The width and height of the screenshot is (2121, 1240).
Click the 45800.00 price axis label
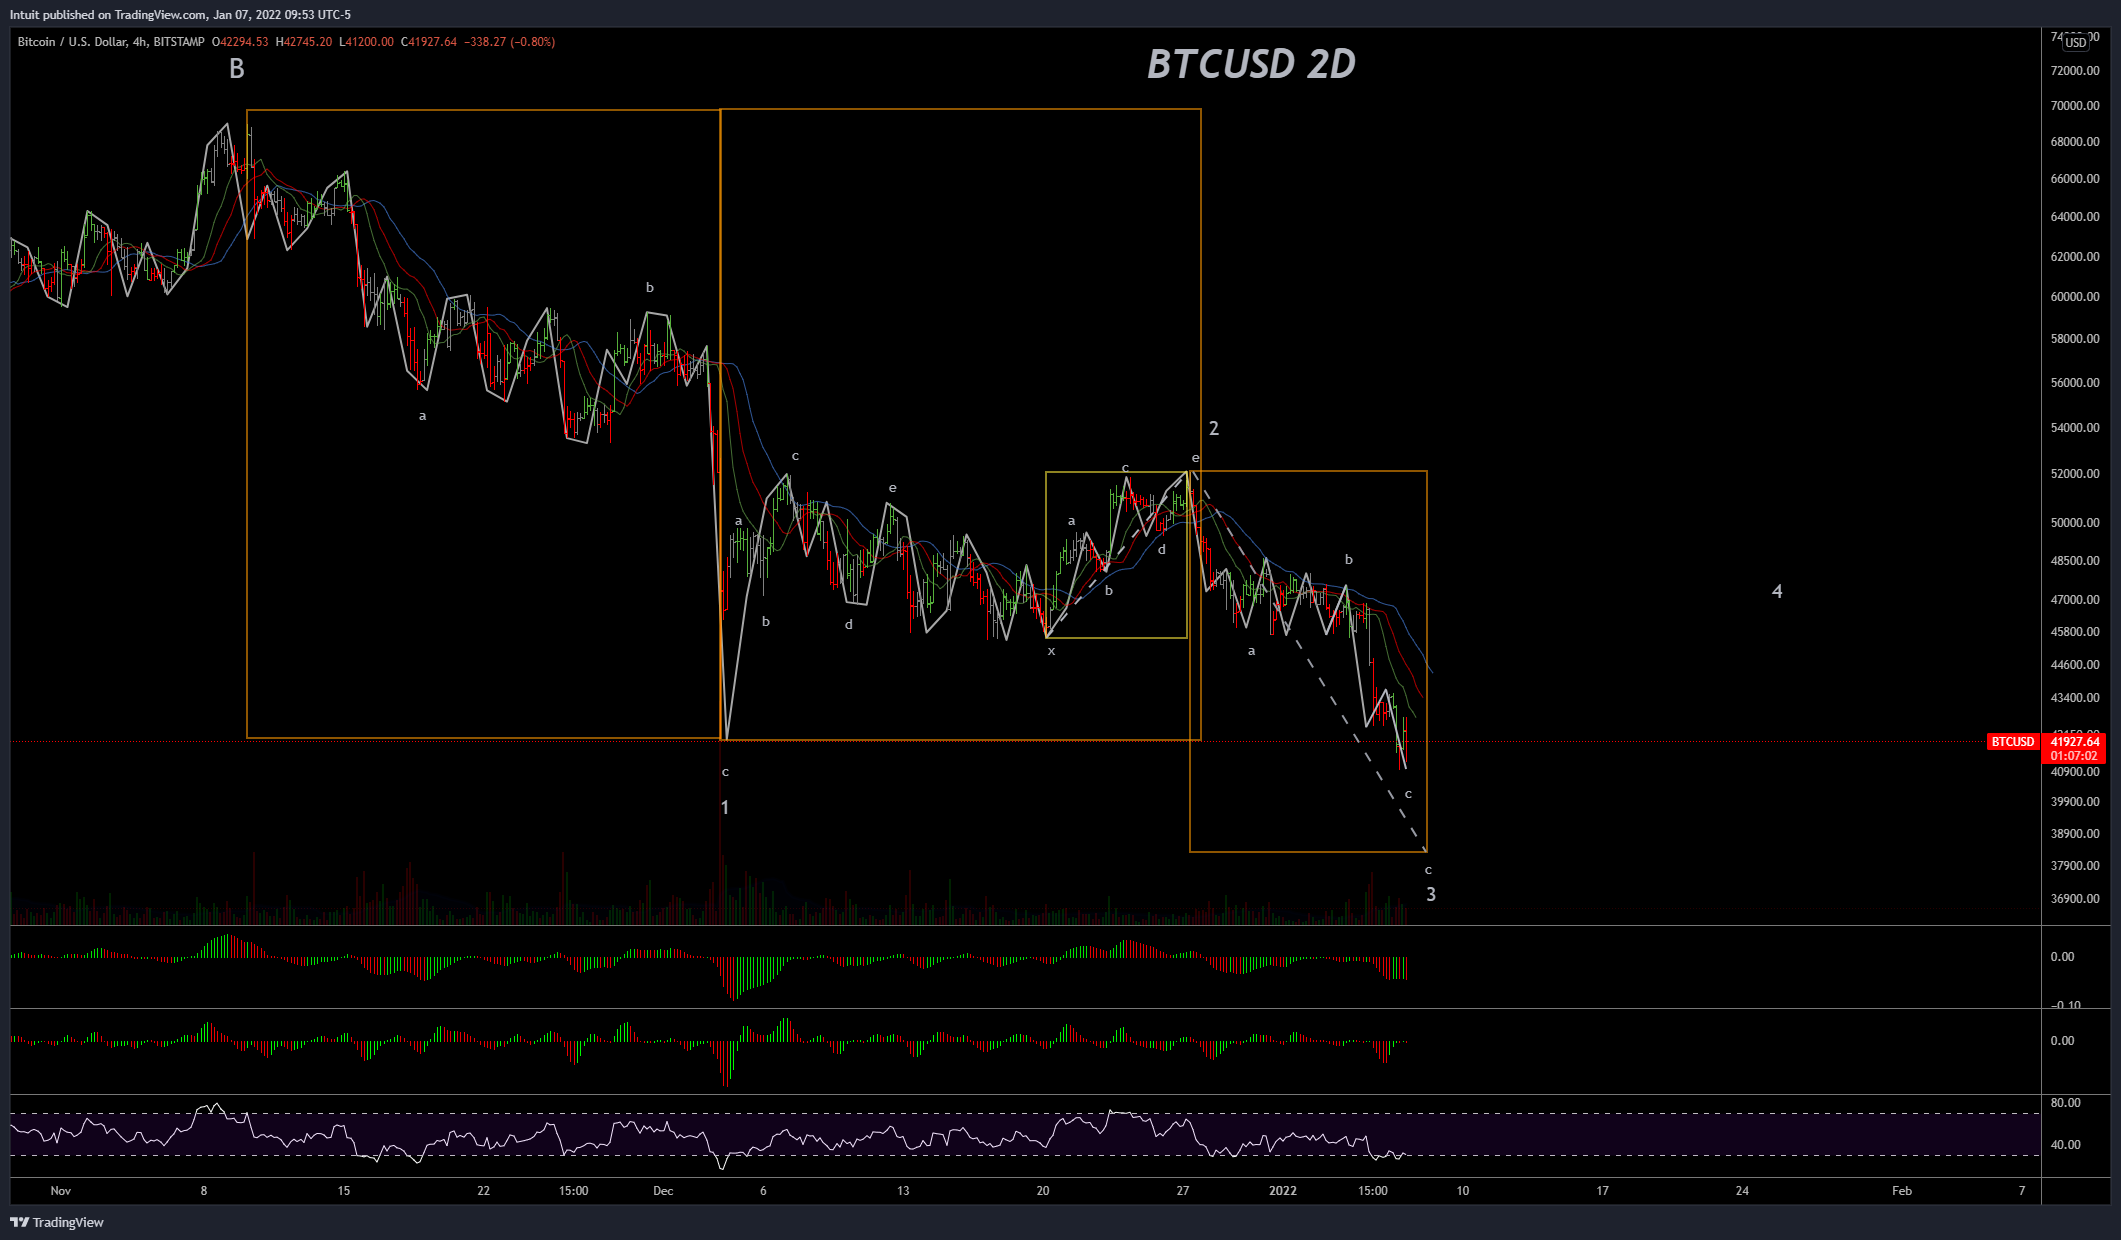(x=2075, y=632)
